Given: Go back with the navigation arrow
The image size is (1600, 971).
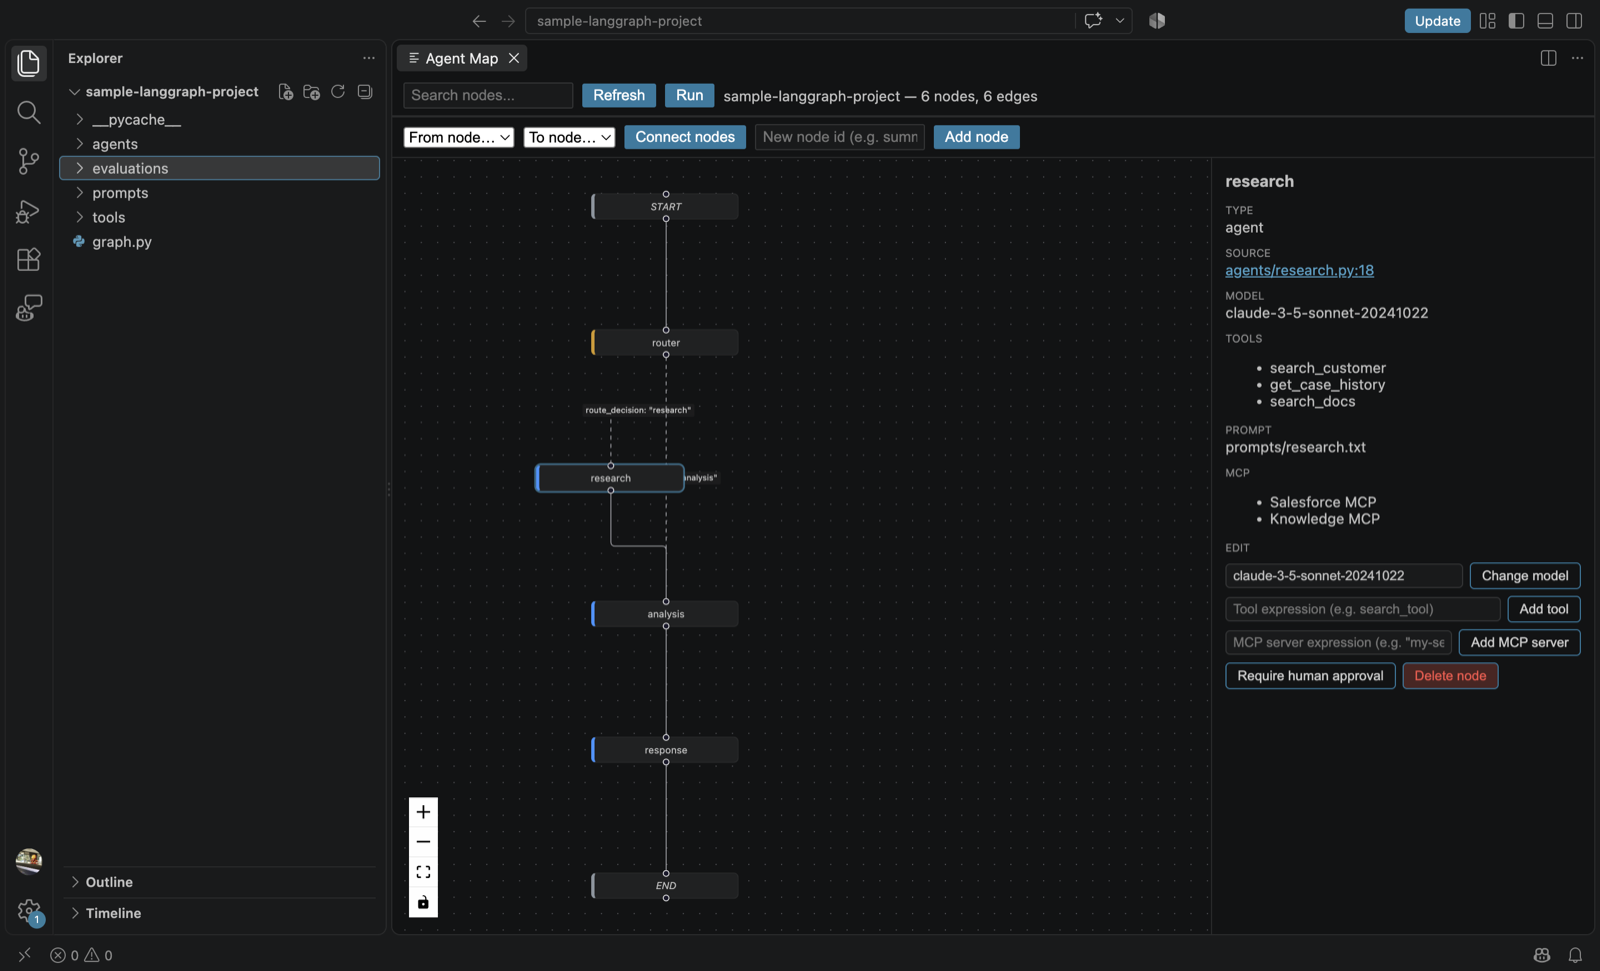Looking at the screenshot, I should coord(479,21).
